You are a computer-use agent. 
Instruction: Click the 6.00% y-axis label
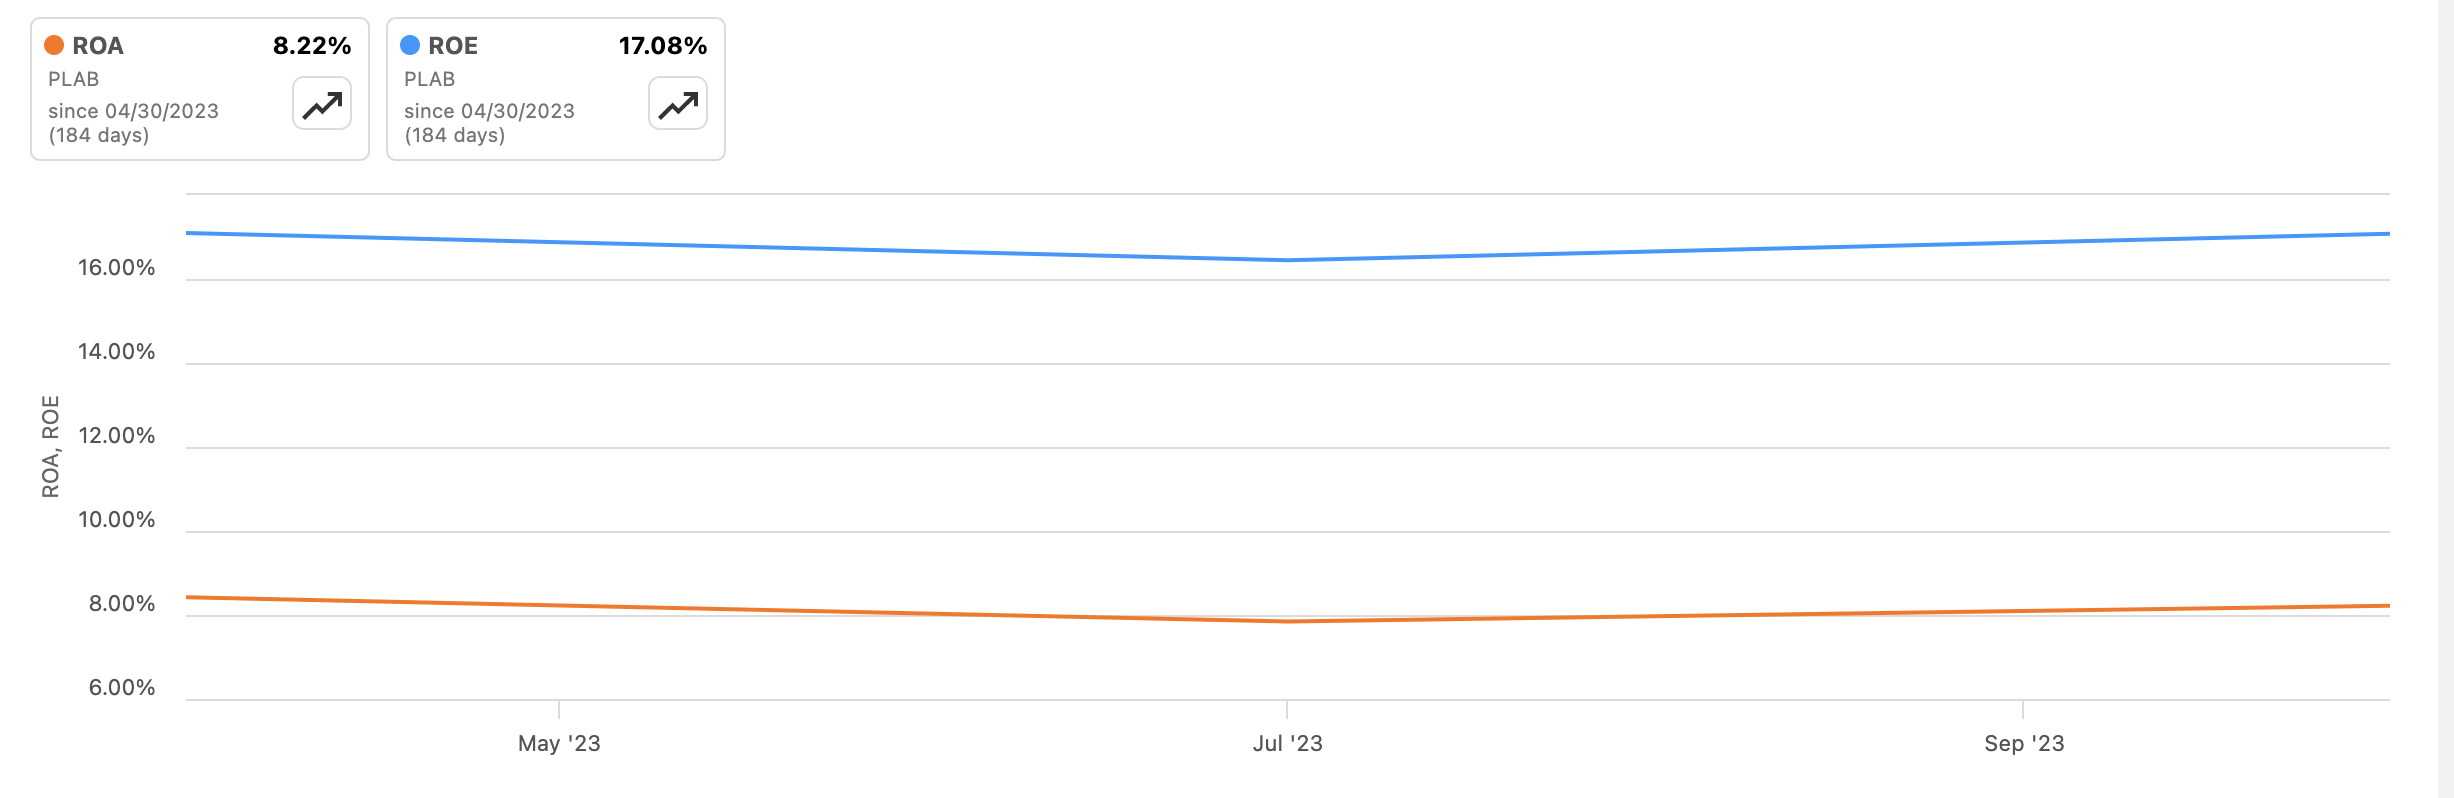[122, 688]
